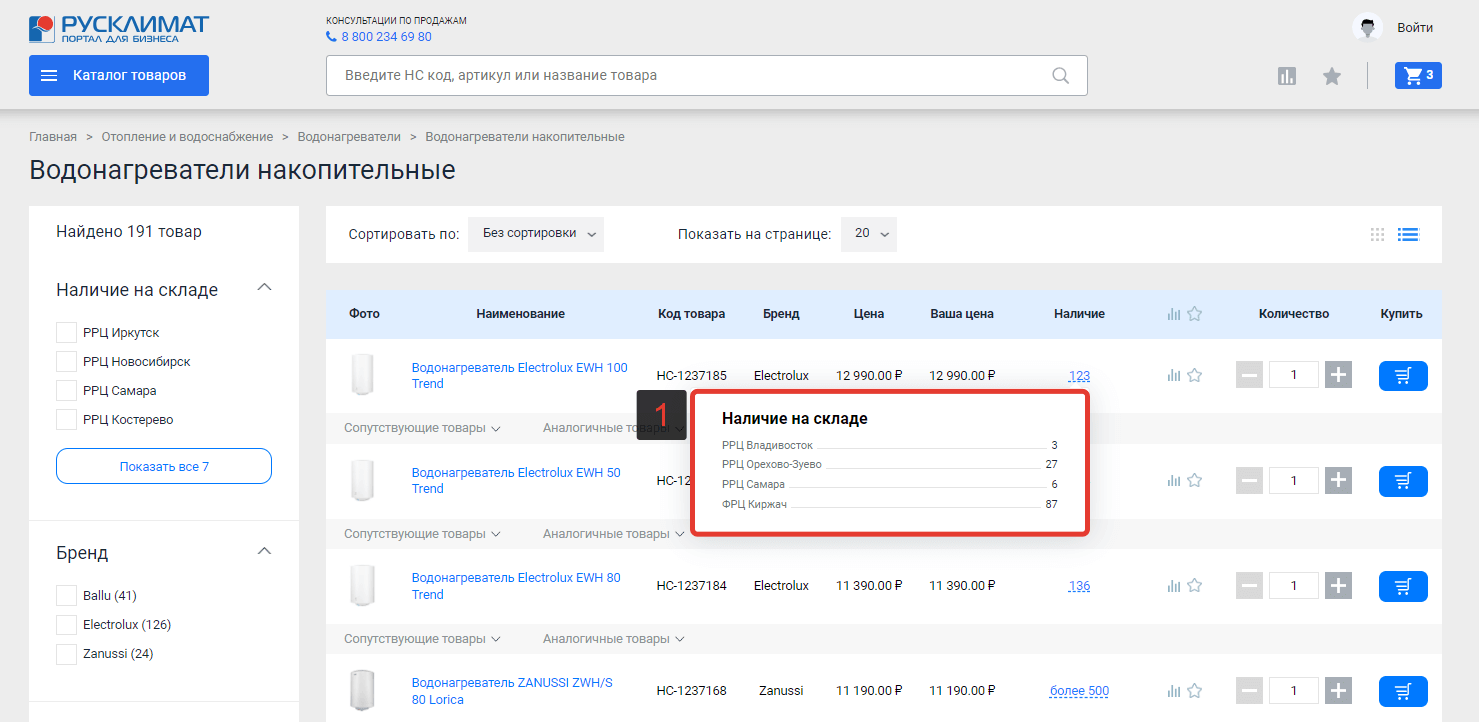Expand Сопутствующие товары for EWH 80 Trend
This screenshot has height=722, width=1479.
(422, 639)
